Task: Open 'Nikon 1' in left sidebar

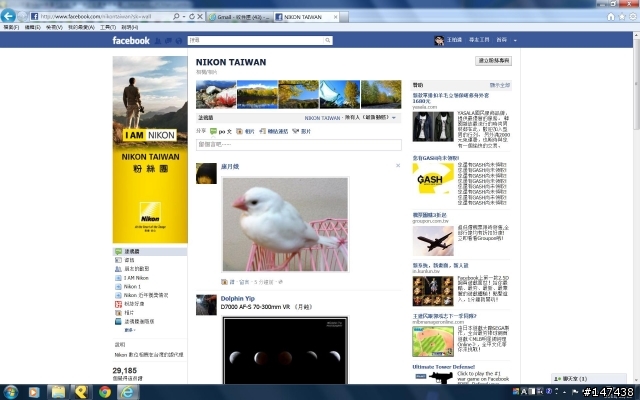Action: click(x=132, y=287)
